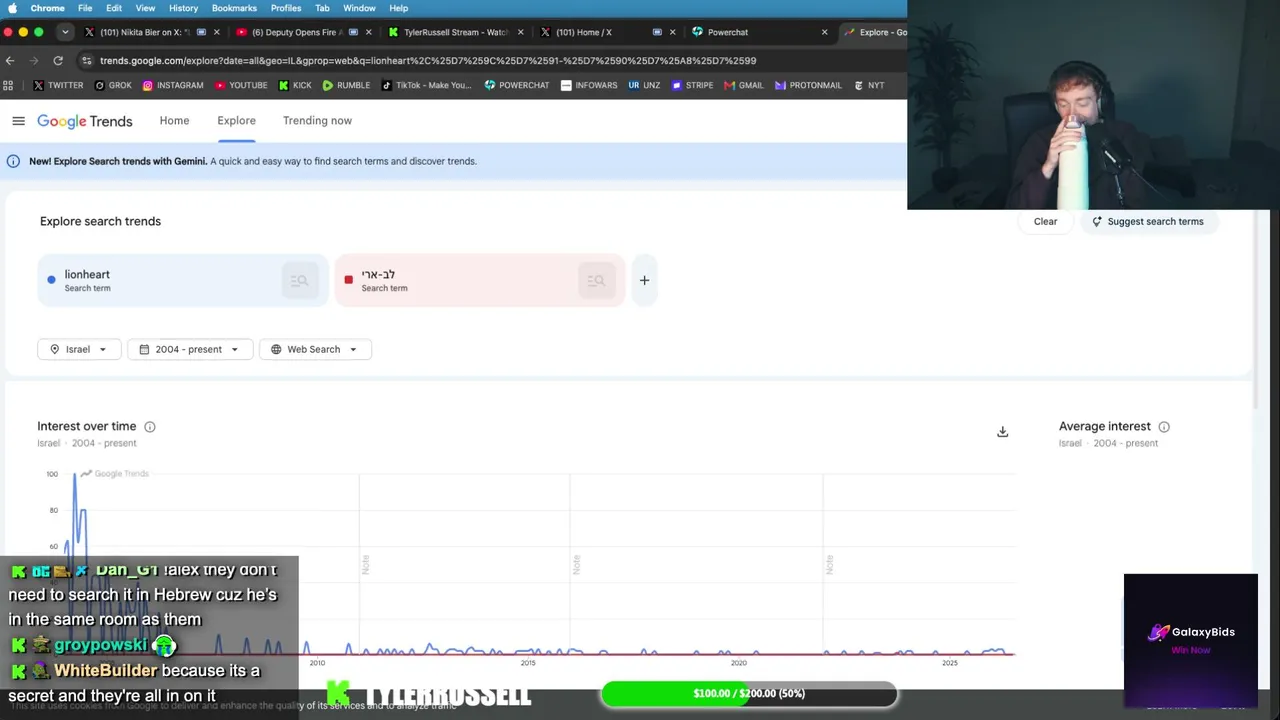Show info about Average interest

1164,427
